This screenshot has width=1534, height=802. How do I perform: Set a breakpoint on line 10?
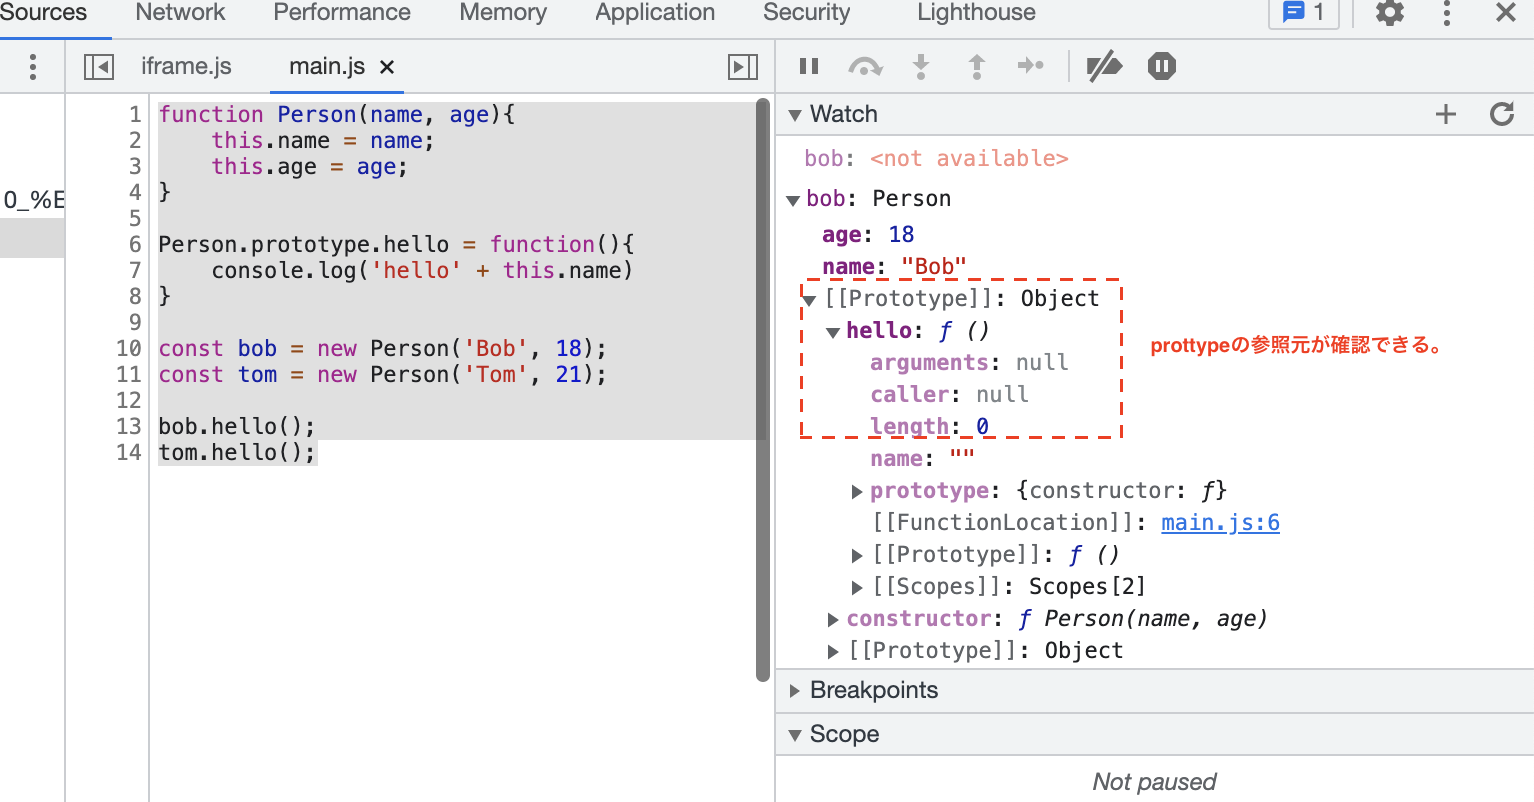[128, 348]
